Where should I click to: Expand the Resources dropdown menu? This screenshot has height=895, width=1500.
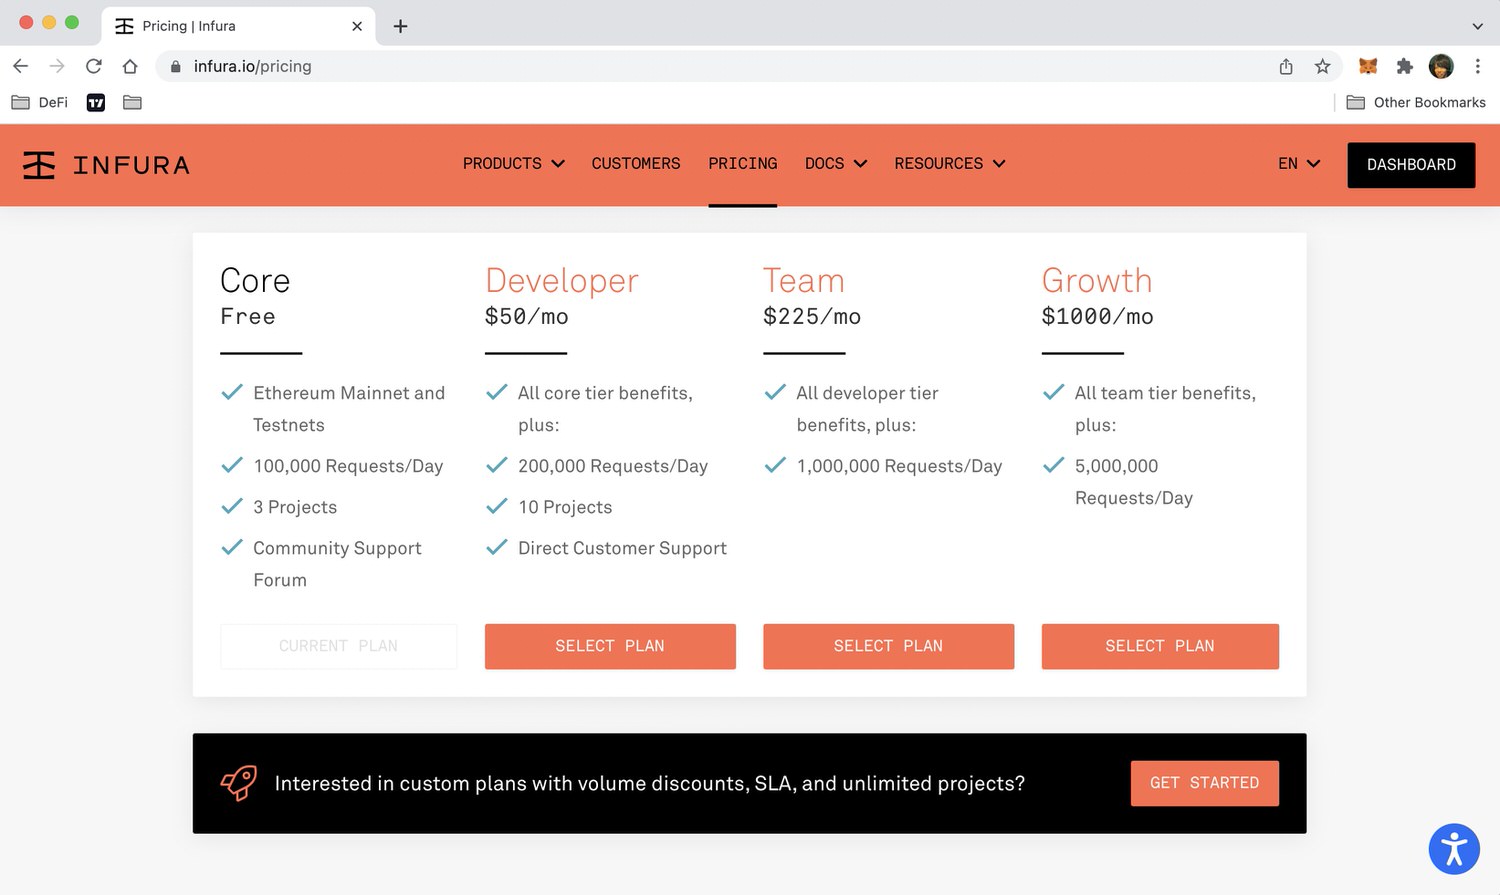click(x=950, y=164)
